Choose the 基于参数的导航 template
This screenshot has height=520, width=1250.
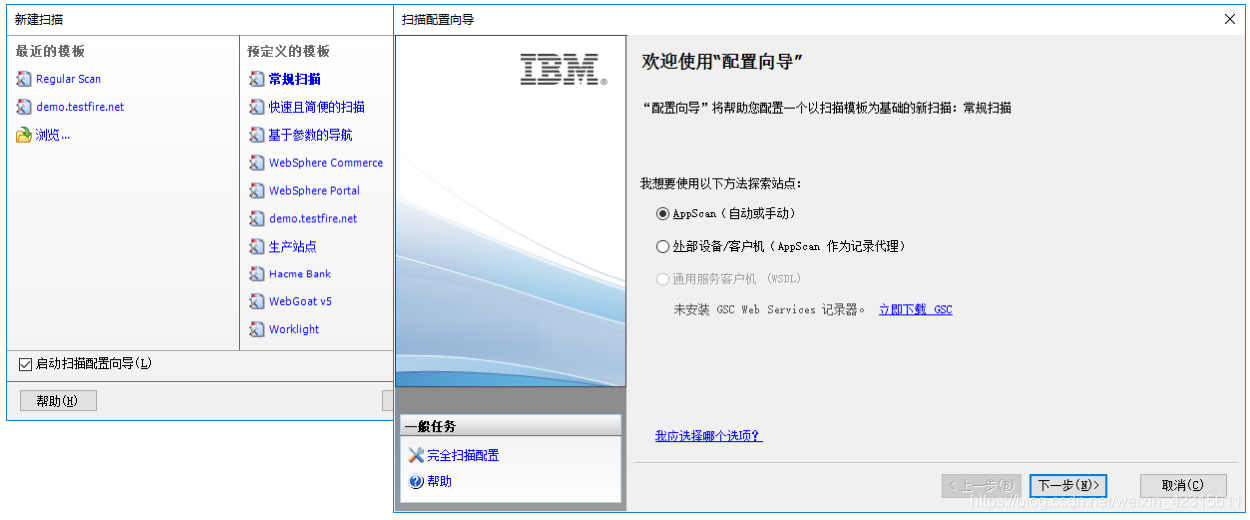coord(310,135)
